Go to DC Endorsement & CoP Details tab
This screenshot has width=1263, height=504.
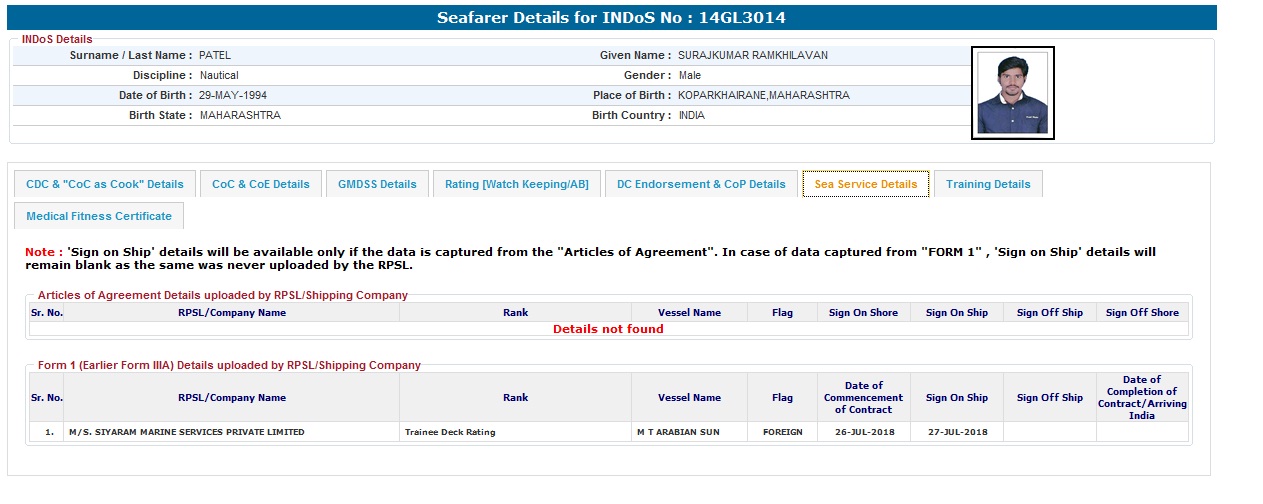(x=701, y=184)
